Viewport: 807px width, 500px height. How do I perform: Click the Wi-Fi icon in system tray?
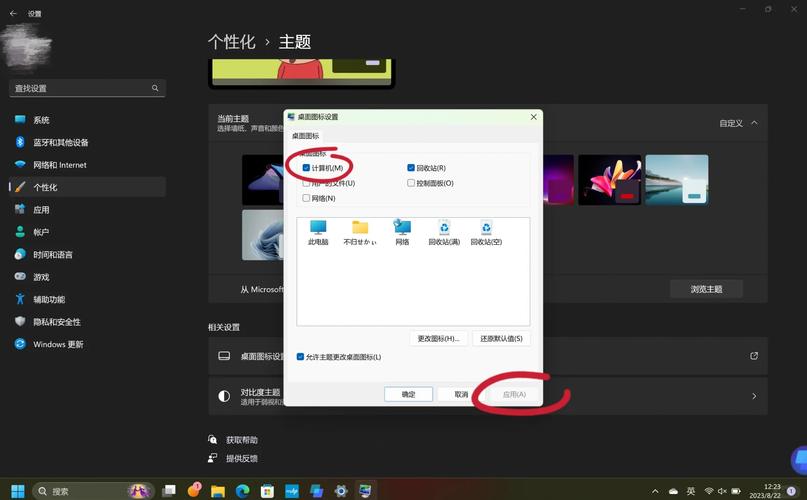[709, 491]
